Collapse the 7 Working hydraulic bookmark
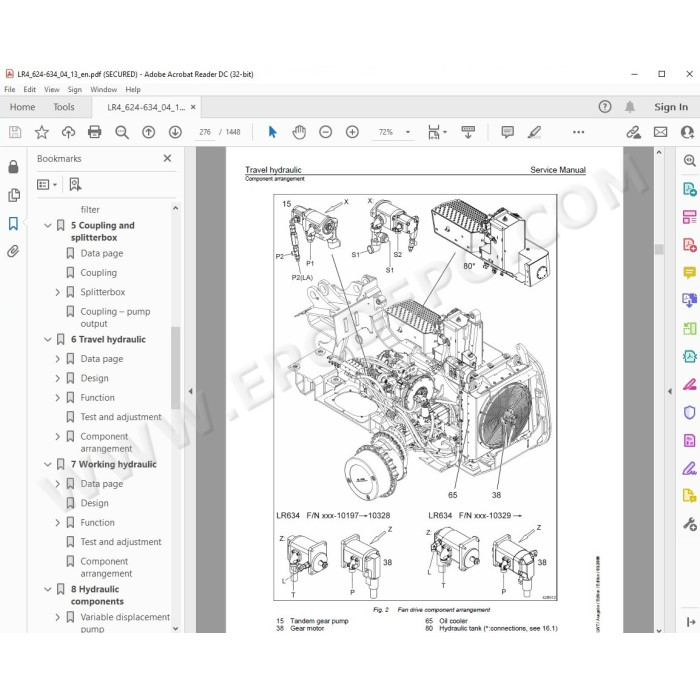This screenshot has width=700, height=700. click(x=48, y=465)
